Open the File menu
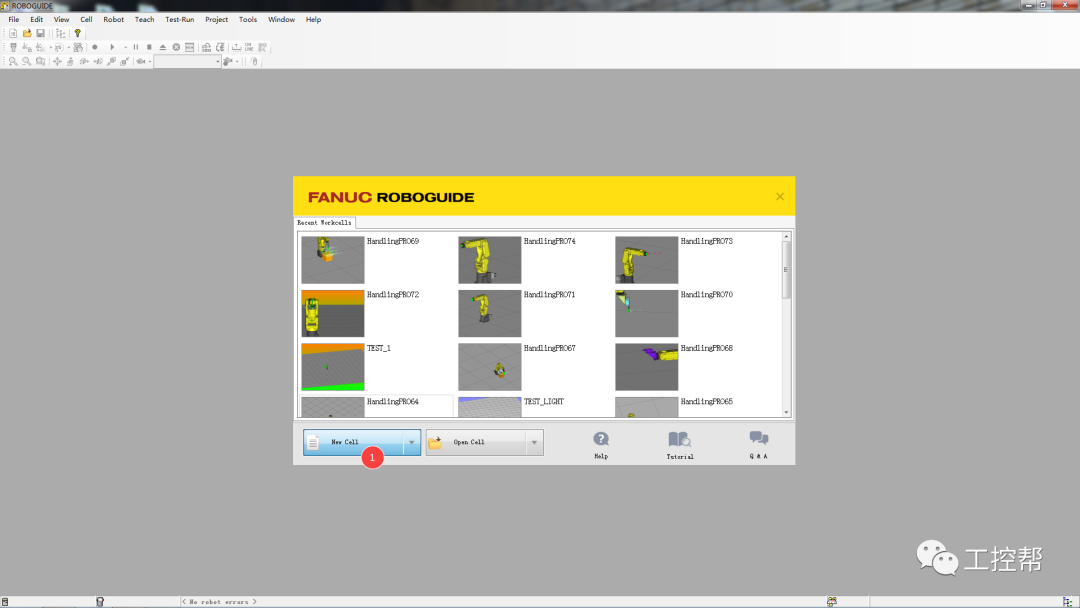 [14, 19]
